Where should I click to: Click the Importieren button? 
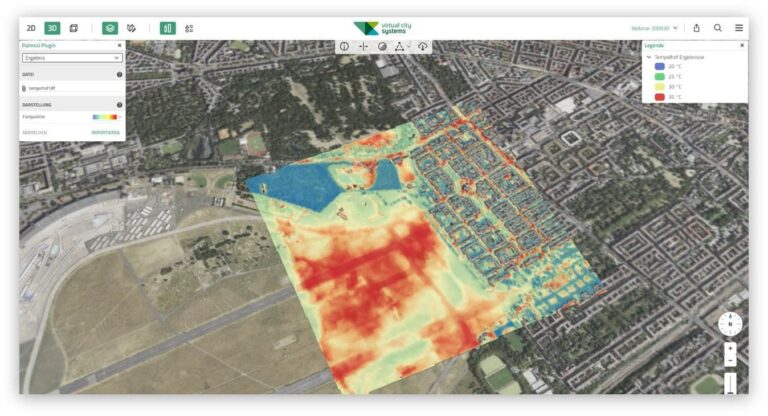tap(105, 133)
